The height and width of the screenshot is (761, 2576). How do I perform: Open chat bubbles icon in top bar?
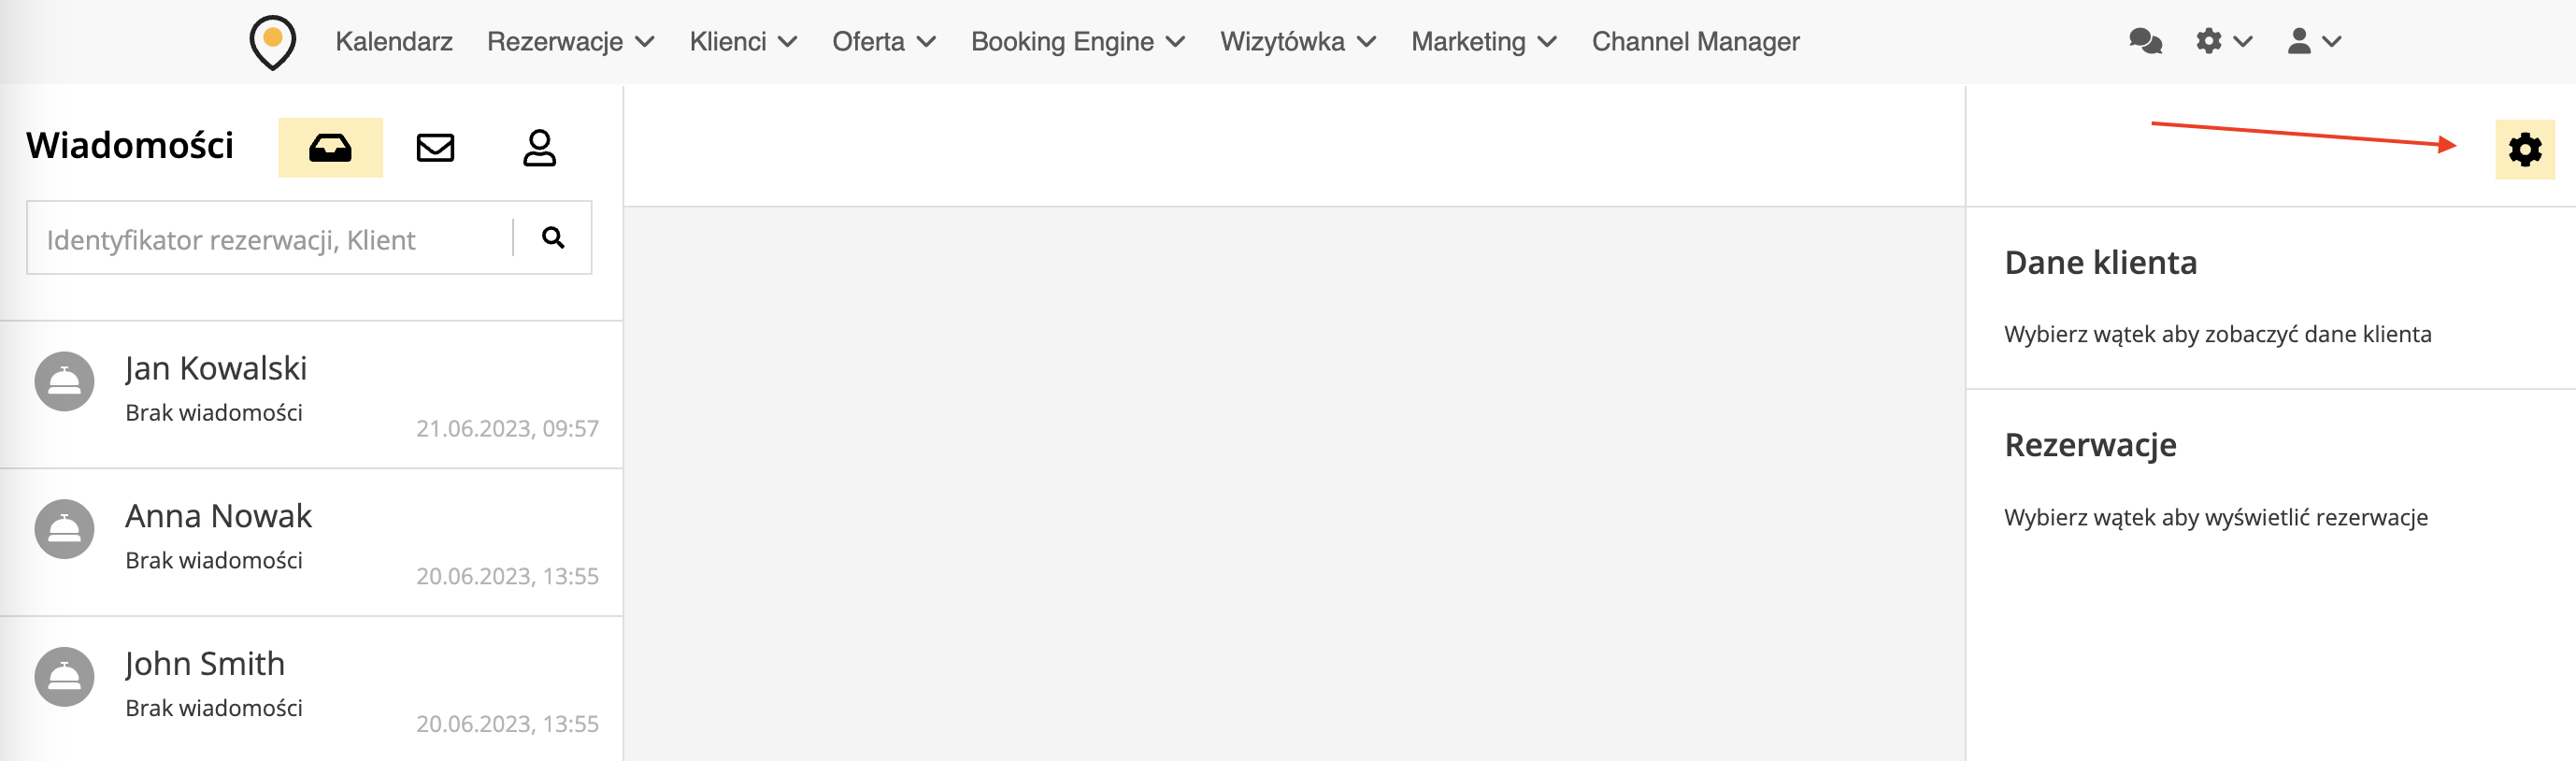(x=2145, y=42)
